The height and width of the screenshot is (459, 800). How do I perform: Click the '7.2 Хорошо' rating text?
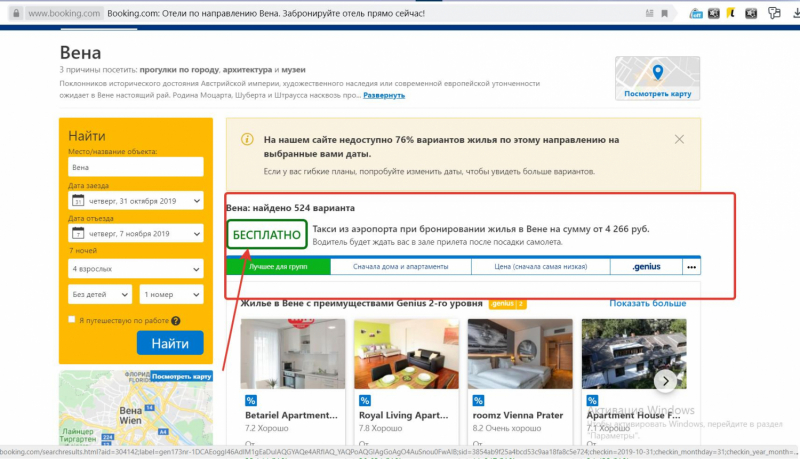266,428
